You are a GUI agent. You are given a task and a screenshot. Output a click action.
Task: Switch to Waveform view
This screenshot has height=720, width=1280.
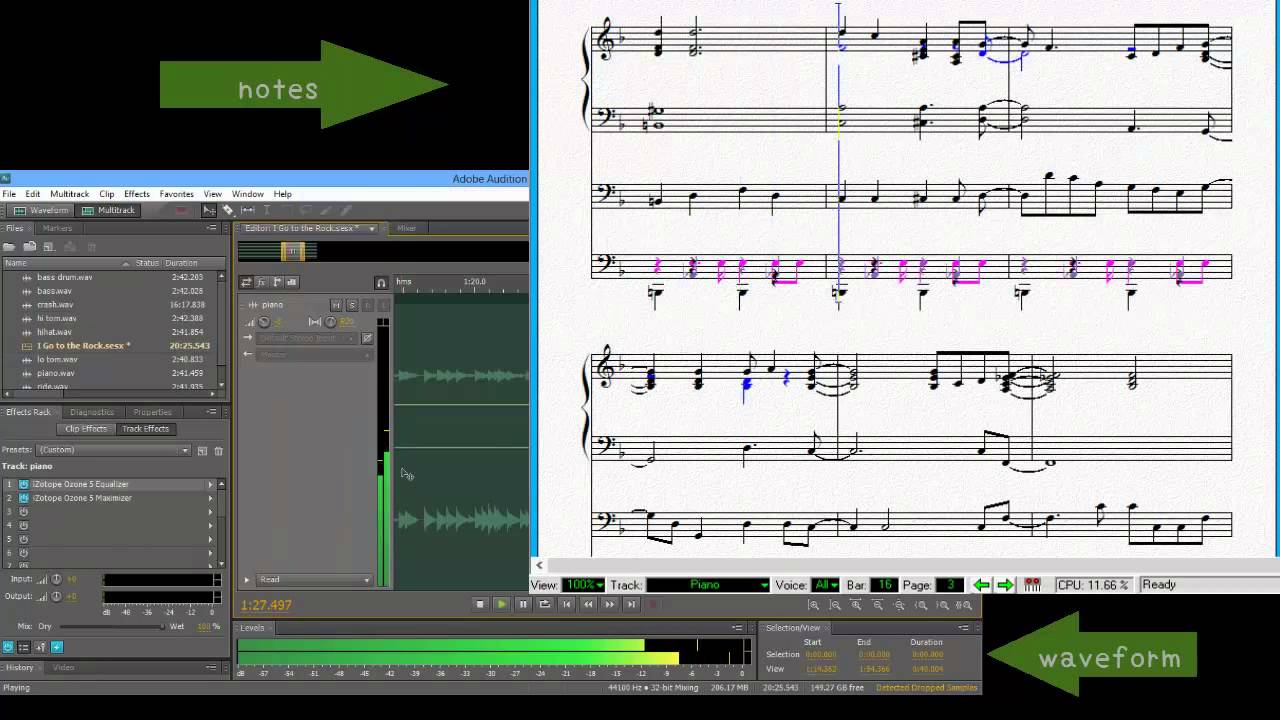point(41,210)
